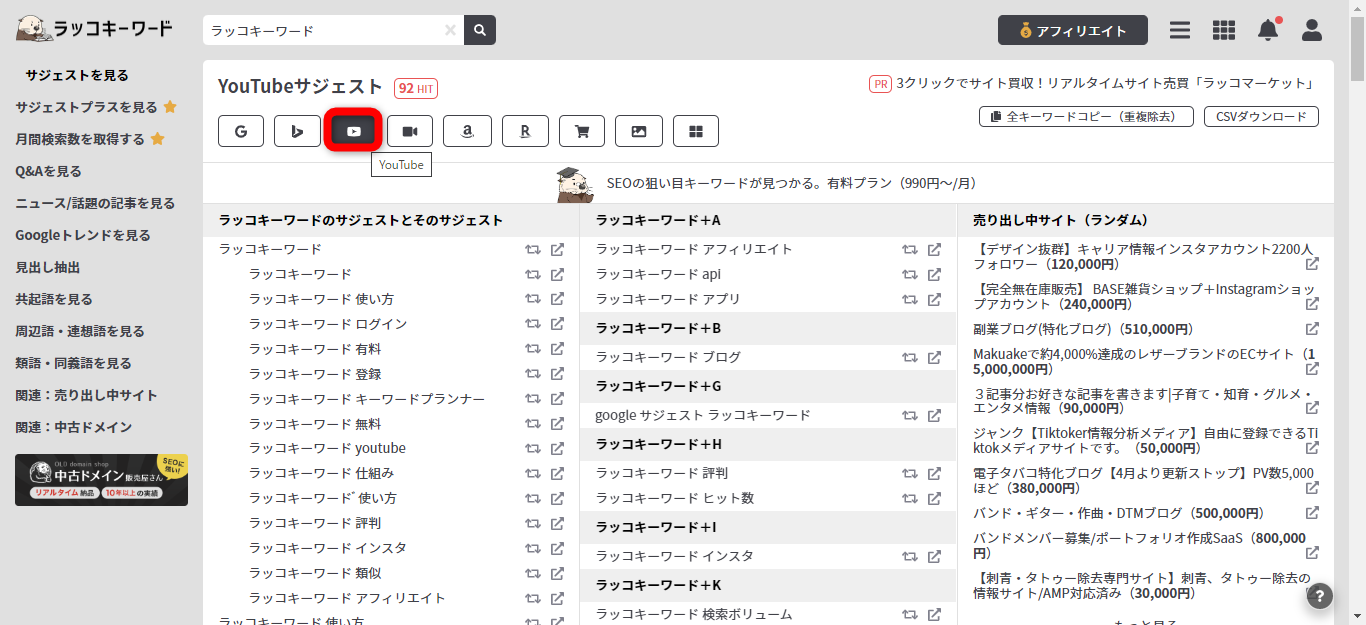This screenshot has height=625, width=1366.
Task: Select 類語・同義語を見る in sidebar
Action: [x=73, y=363]
